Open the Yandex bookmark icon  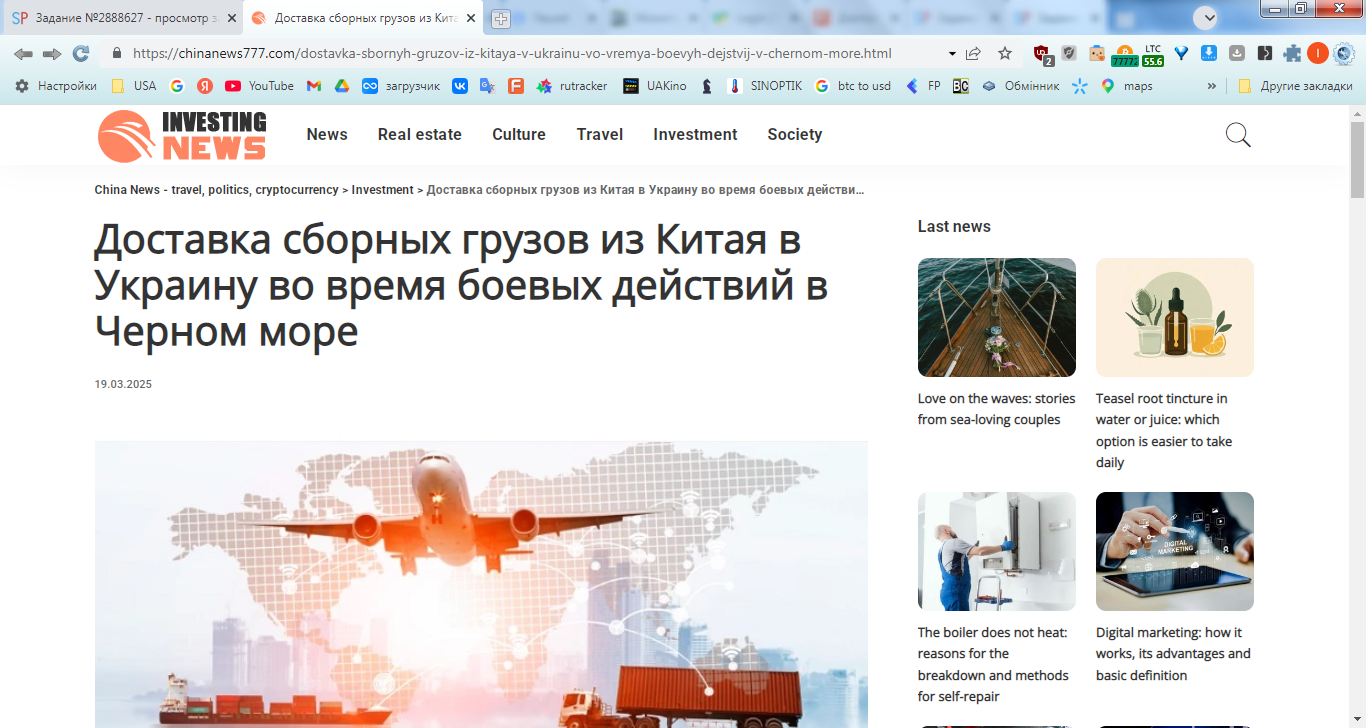[x=204, y=86]
